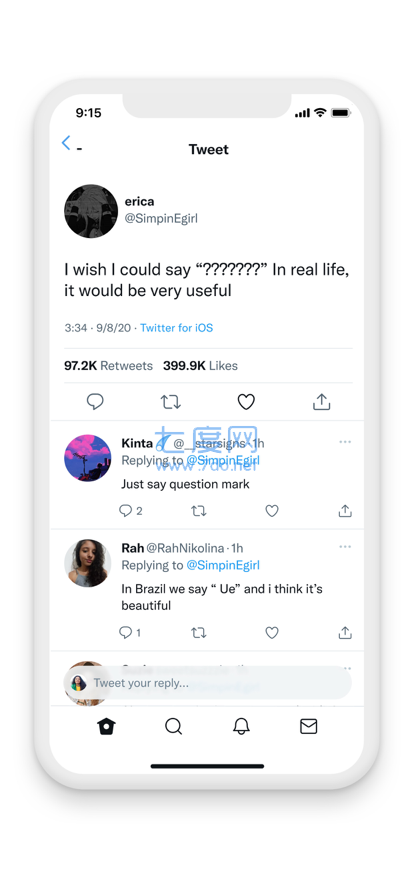Viewport: 414px width, 896px height.
Task: Go back using the blue arrow
Action: click(66, 143)
